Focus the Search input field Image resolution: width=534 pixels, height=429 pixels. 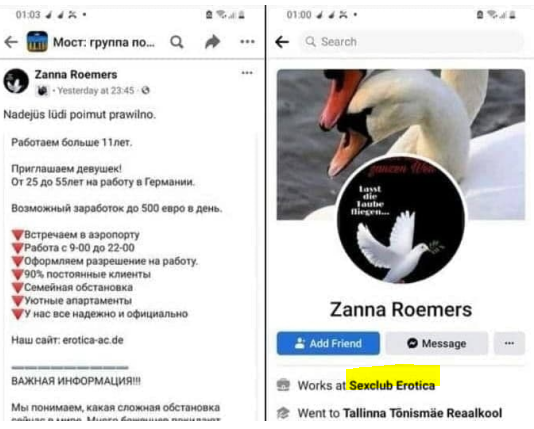coord(410,42)
